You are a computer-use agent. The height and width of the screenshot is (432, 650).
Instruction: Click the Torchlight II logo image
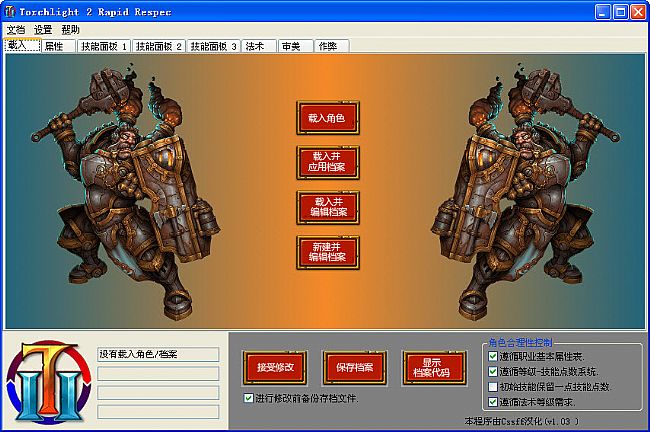click(x=49, y=382)
